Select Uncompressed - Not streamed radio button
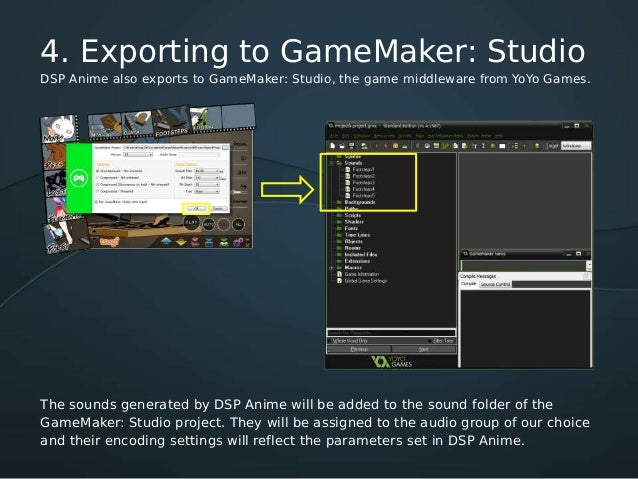 point(97,171)
